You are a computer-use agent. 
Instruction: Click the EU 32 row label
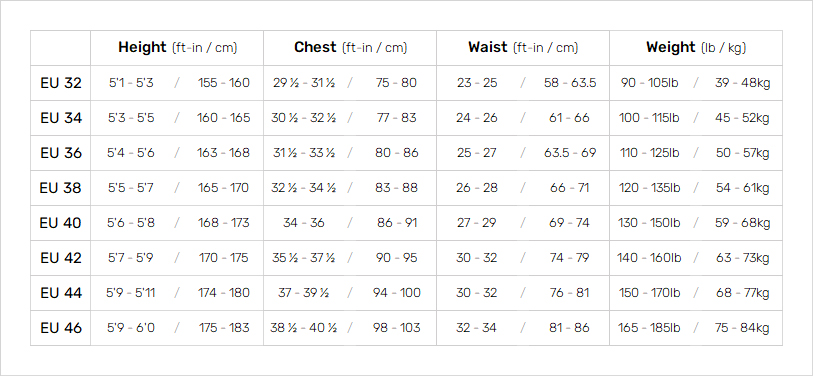(61, 83)
